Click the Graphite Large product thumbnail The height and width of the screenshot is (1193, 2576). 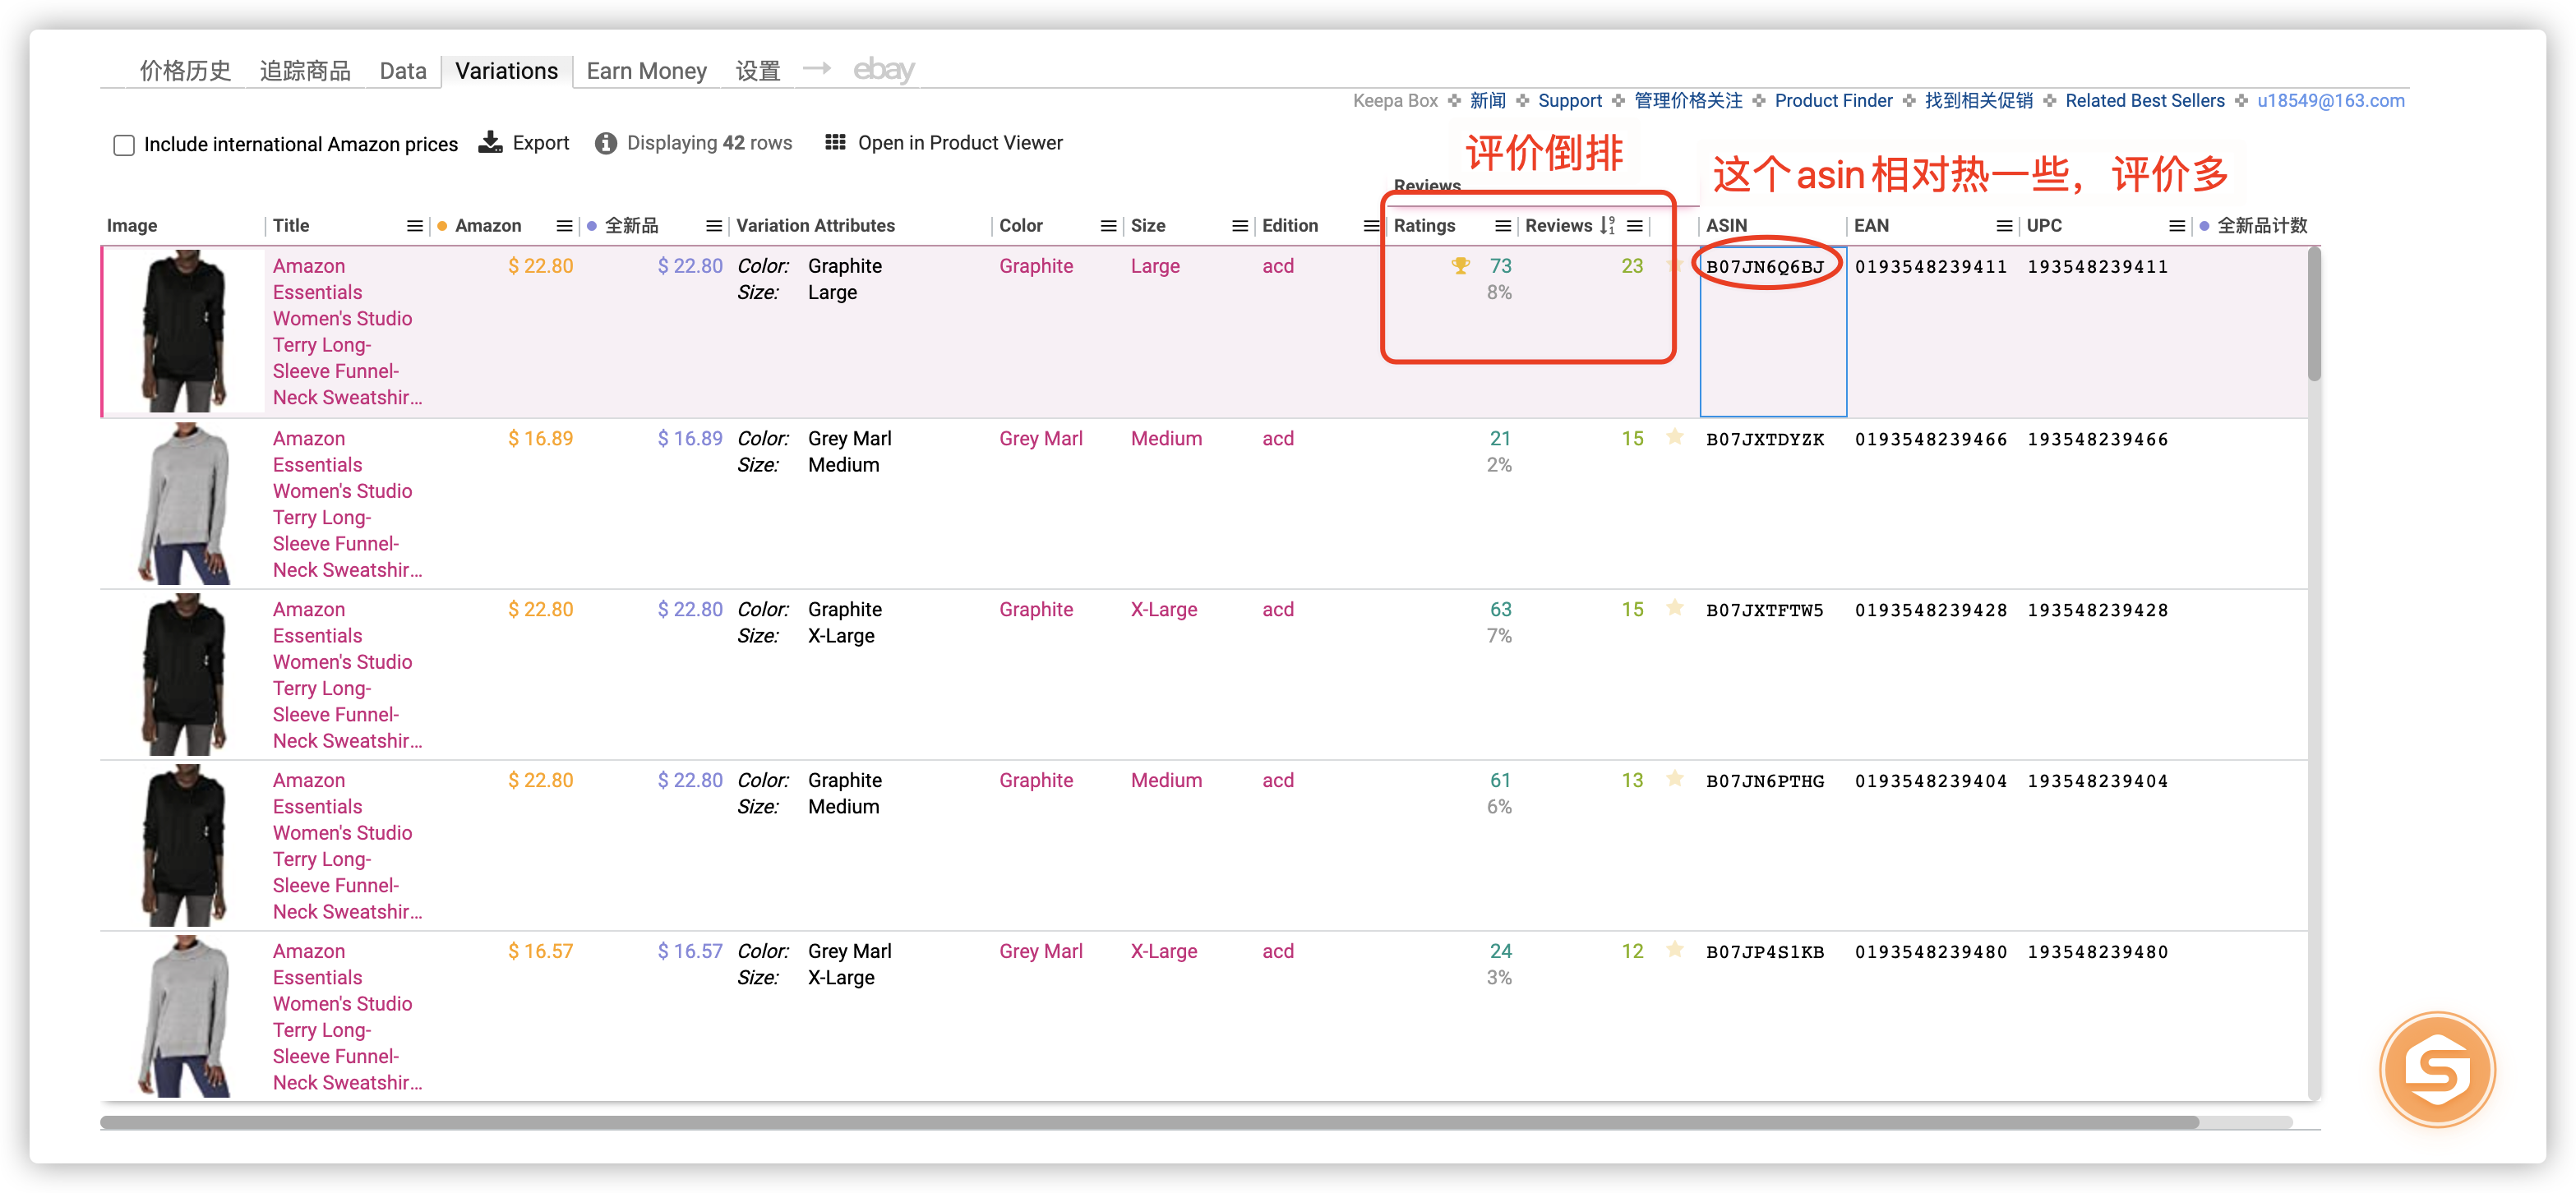pos(183,331)
